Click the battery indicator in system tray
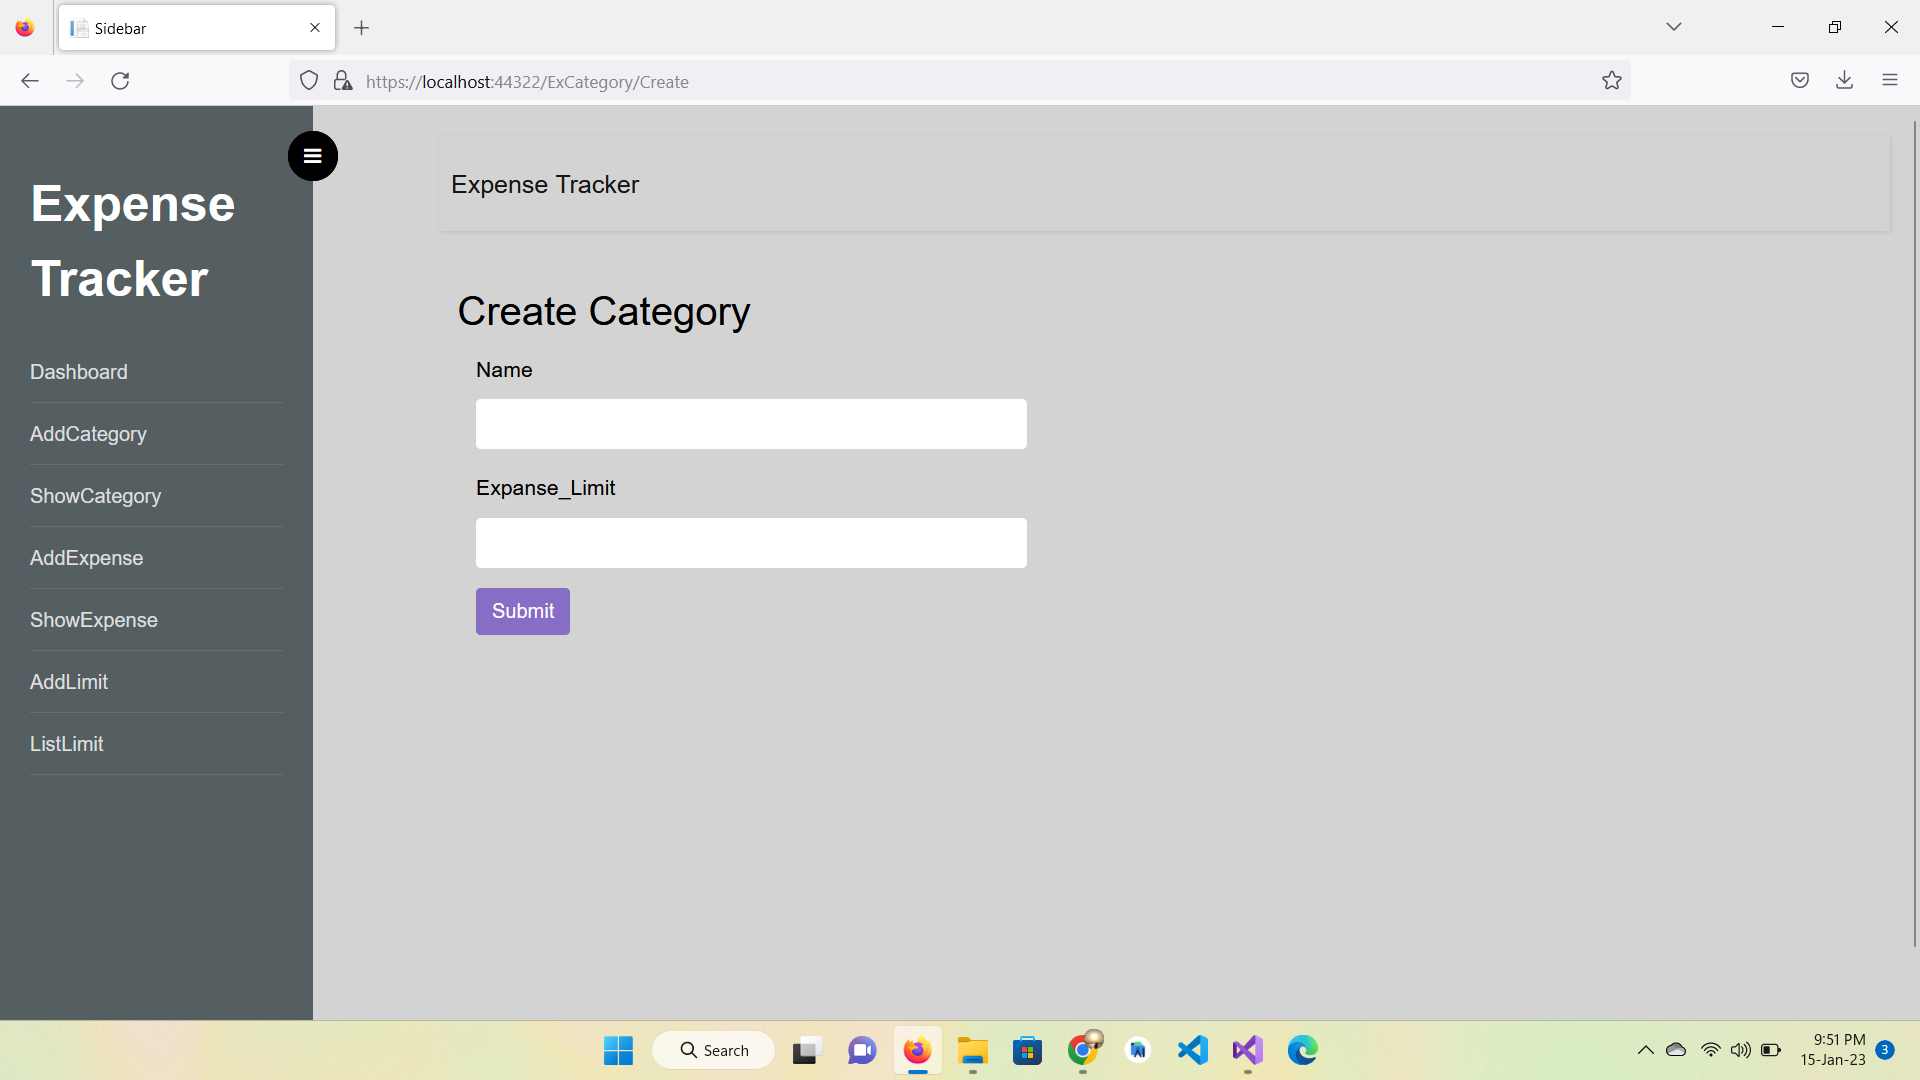 click(1772, 1050)
